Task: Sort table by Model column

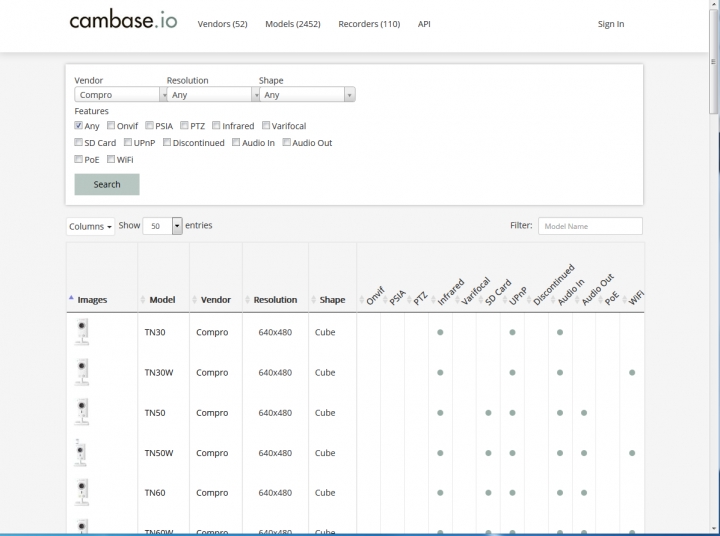Action: coord(162,300)
